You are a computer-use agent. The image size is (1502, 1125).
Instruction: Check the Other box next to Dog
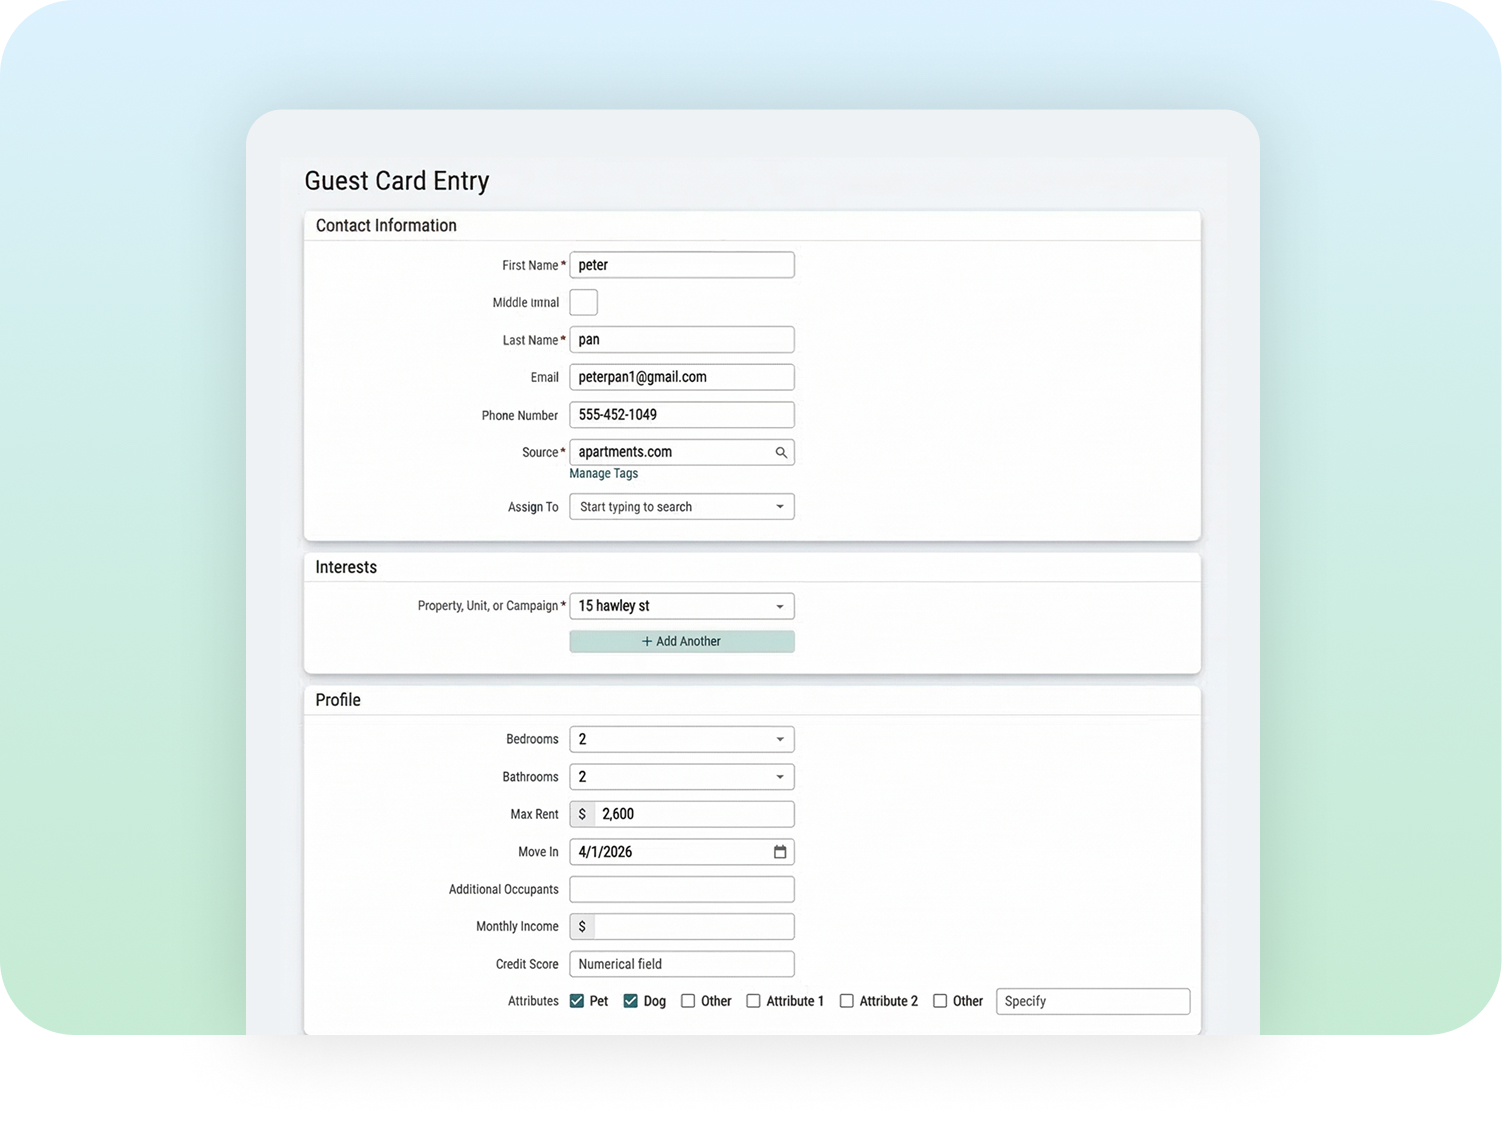click(x=688, y=1001)
